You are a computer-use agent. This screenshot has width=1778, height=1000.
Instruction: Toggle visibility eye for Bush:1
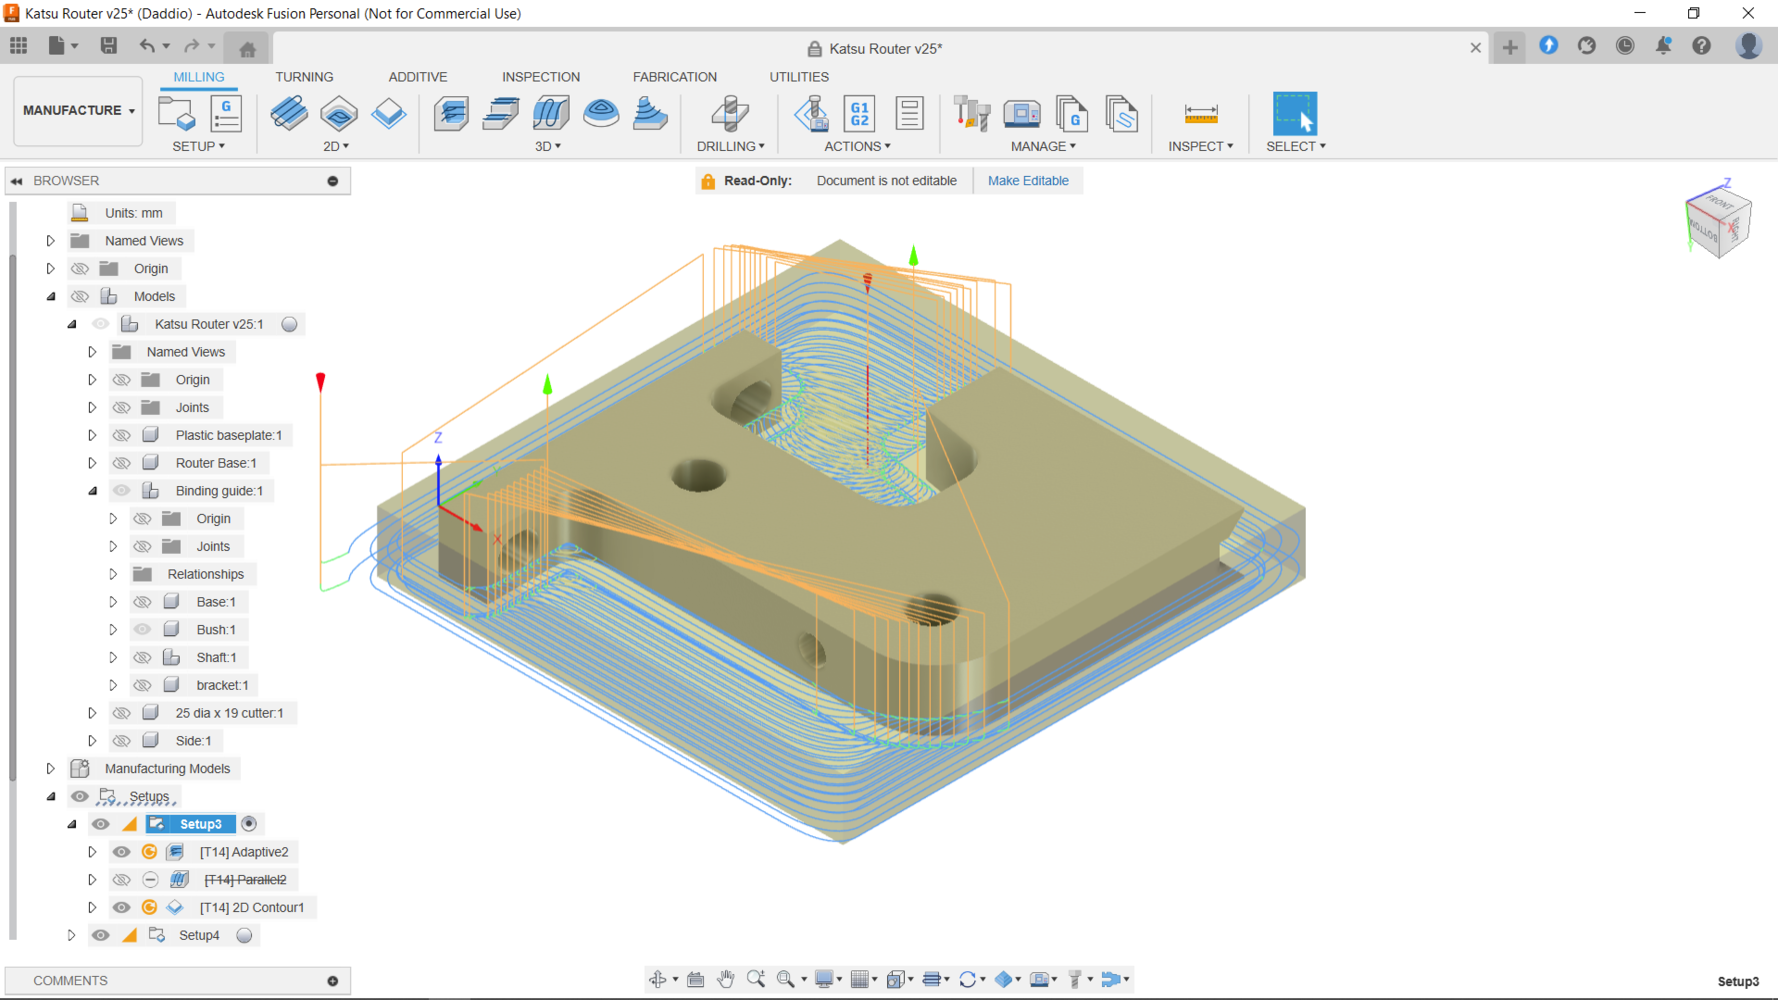point(142,630)
